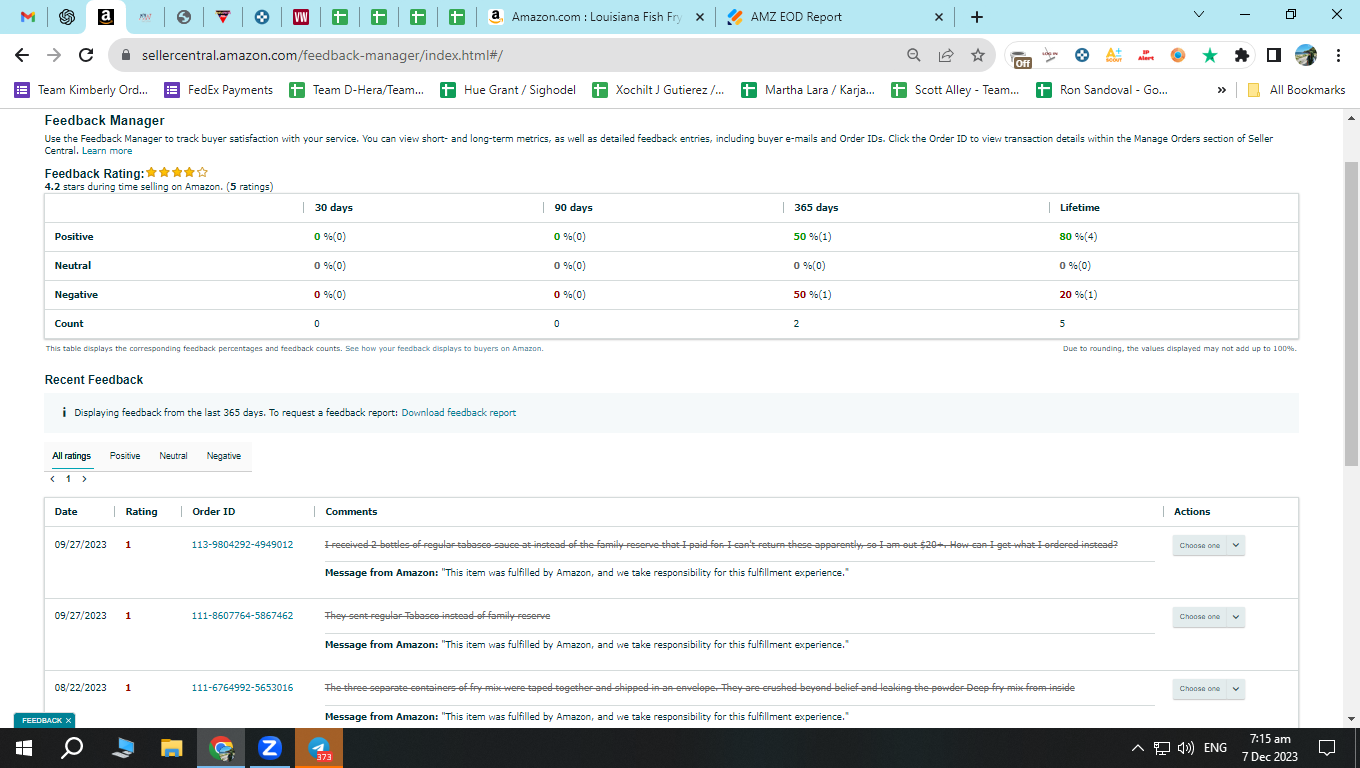Screen dimensions: 1360x768
Task: Open Telegram from taskbar
Action: 319,748
